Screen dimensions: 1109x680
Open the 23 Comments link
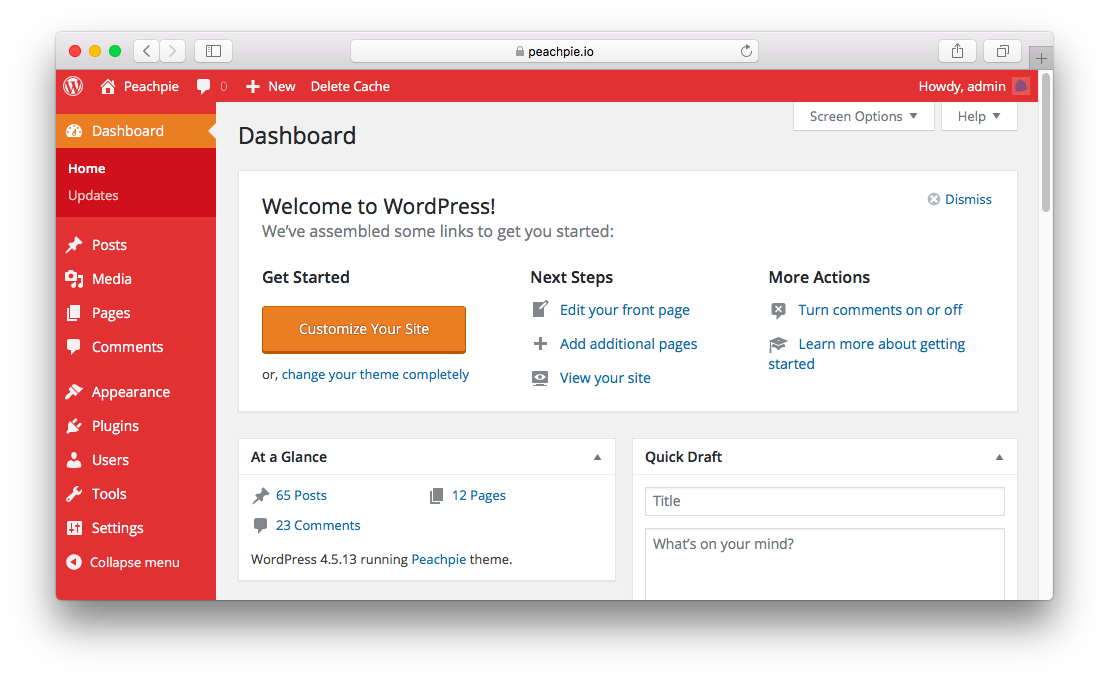pos(318,525)
